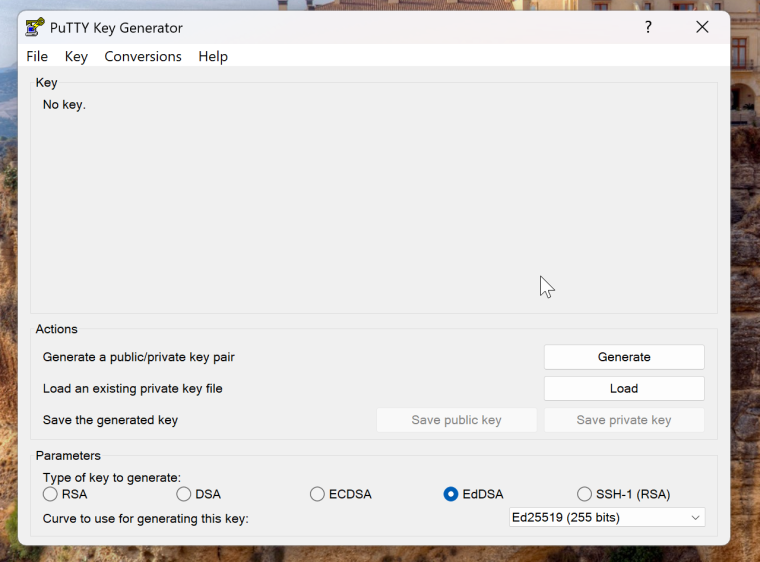The height and width of the screenshot is (562, 760).
Task: Click the Load button
Action: [624, 388]
